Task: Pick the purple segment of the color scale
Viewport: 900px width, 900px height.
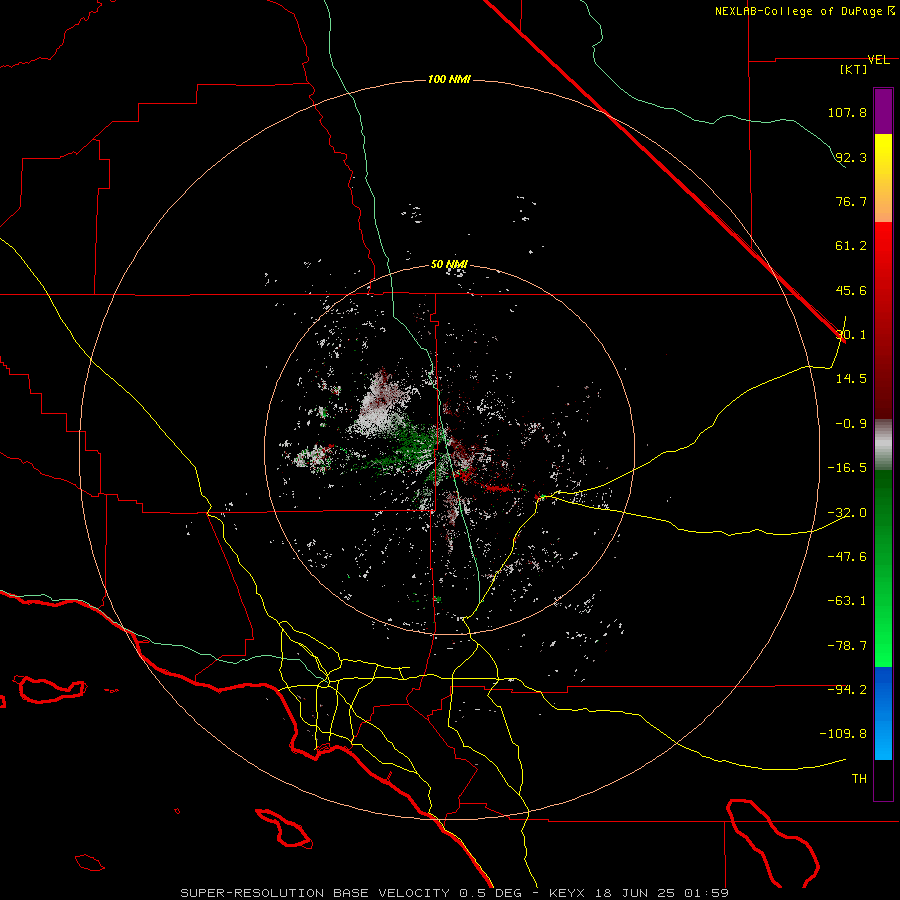Action: click(x=883, y=112)
